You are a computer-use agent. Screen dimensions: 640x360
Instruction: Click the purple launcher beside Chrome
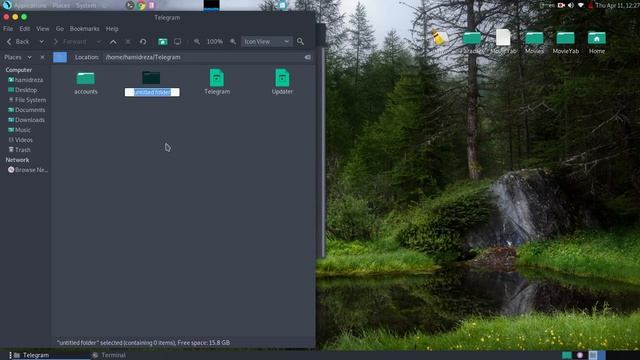pyautogui.click(x=151, y=5)
